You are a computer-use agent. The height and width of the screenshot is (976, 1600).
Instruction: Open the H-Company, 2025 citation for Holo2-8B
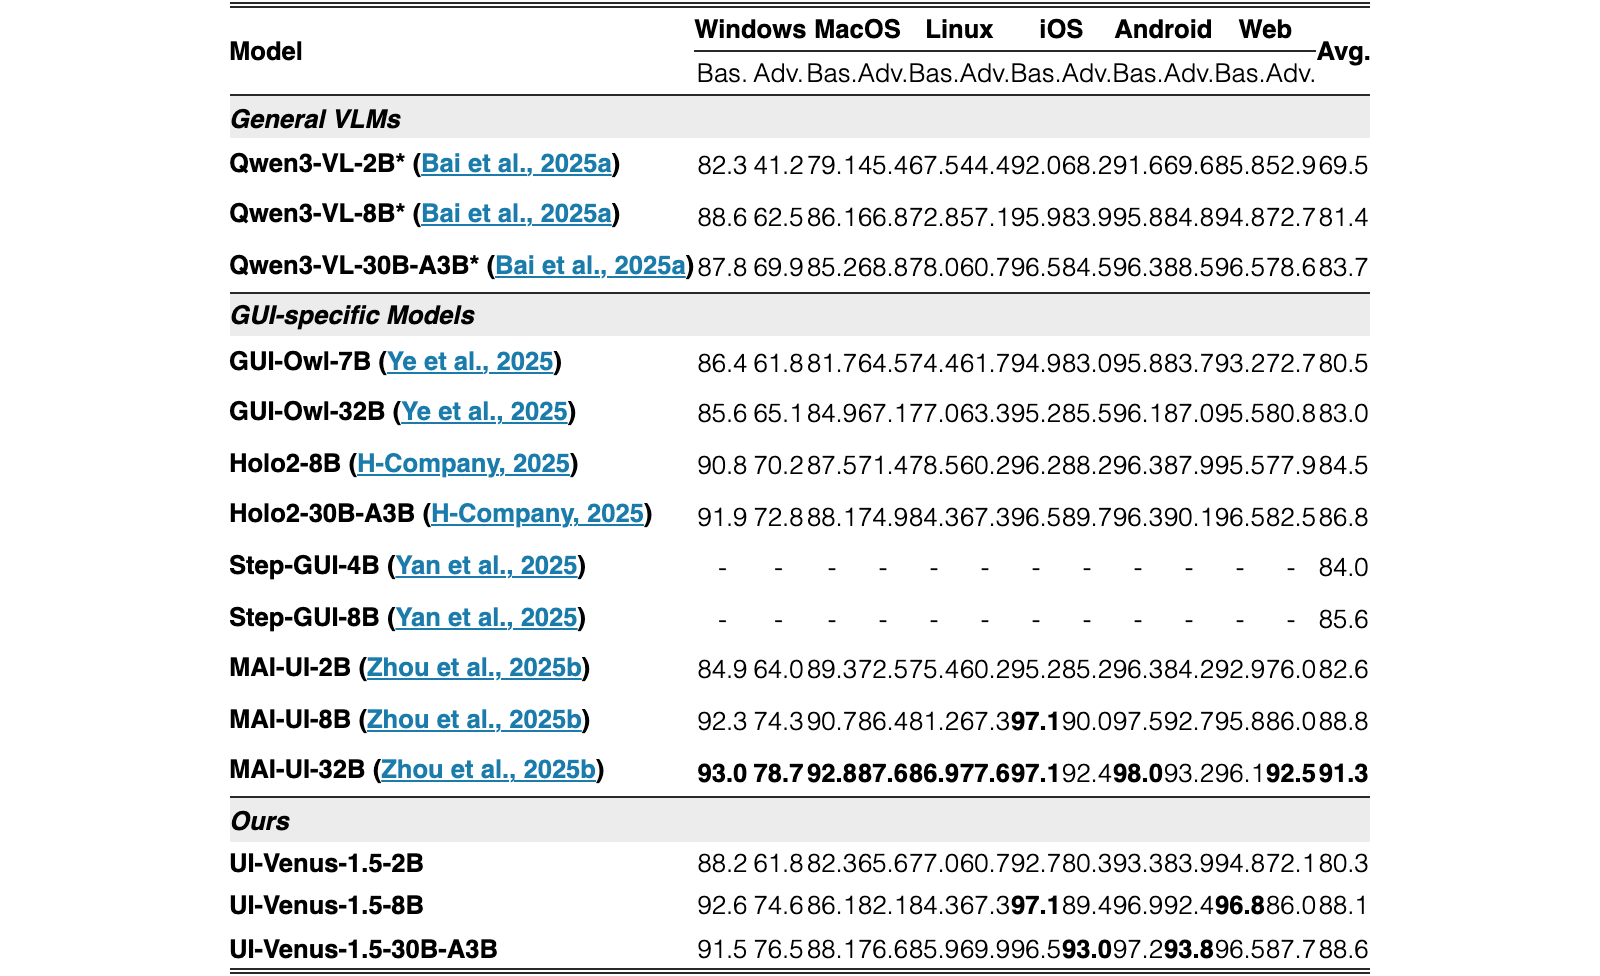pyautogui.click(x=463, y=463)
